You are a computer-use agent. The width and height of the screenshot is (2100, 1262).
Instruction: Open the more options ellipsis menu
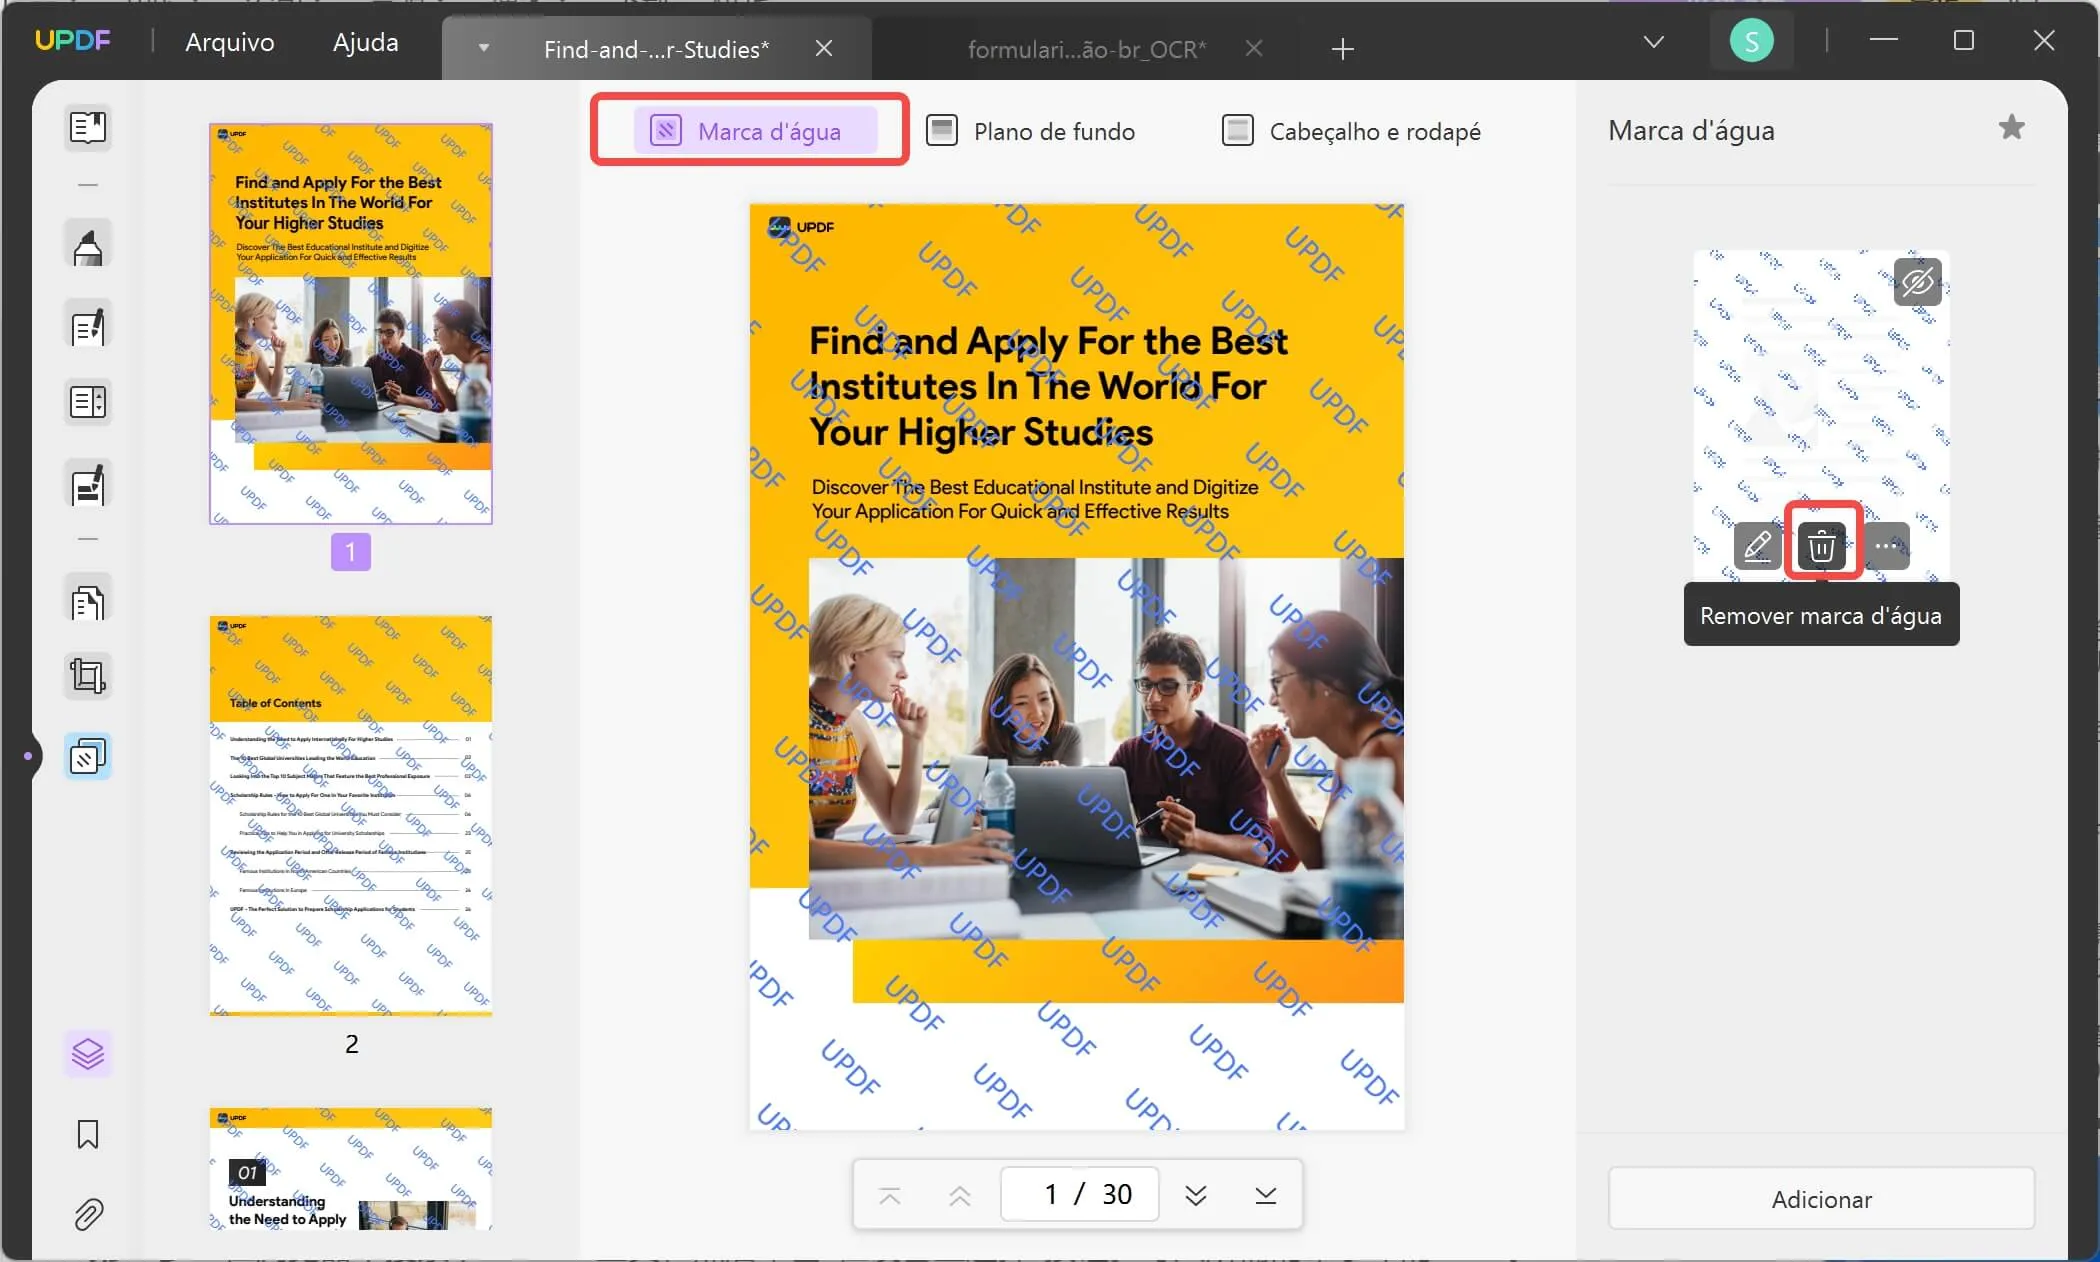pyautogui.click(x=1888, y=546)
